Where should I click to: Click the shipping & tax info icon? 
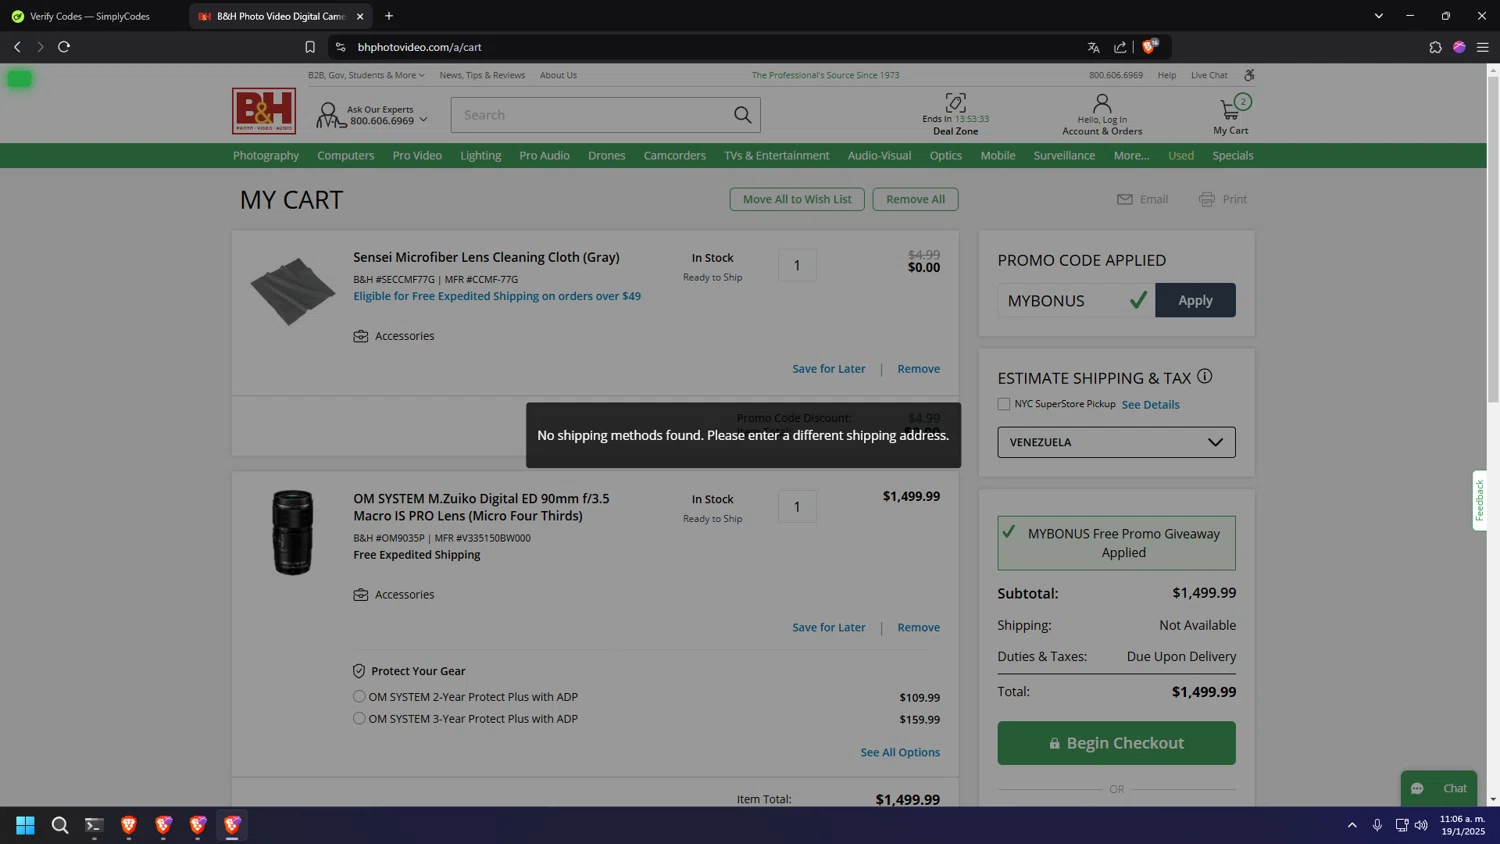coord(1205,376)
